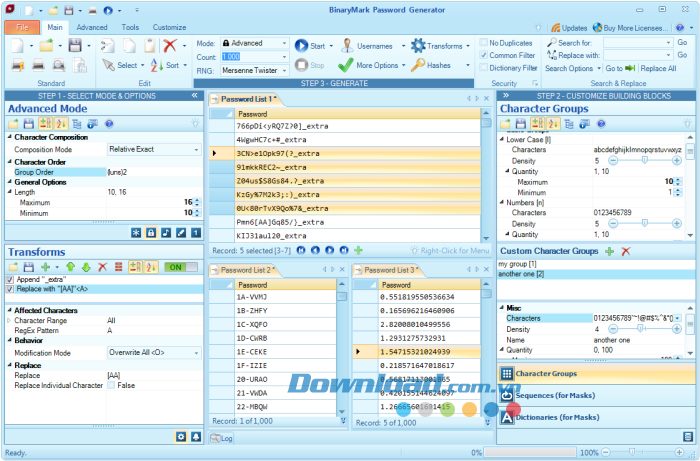Uncheck the Append "_extra" transform

point(11,279)
